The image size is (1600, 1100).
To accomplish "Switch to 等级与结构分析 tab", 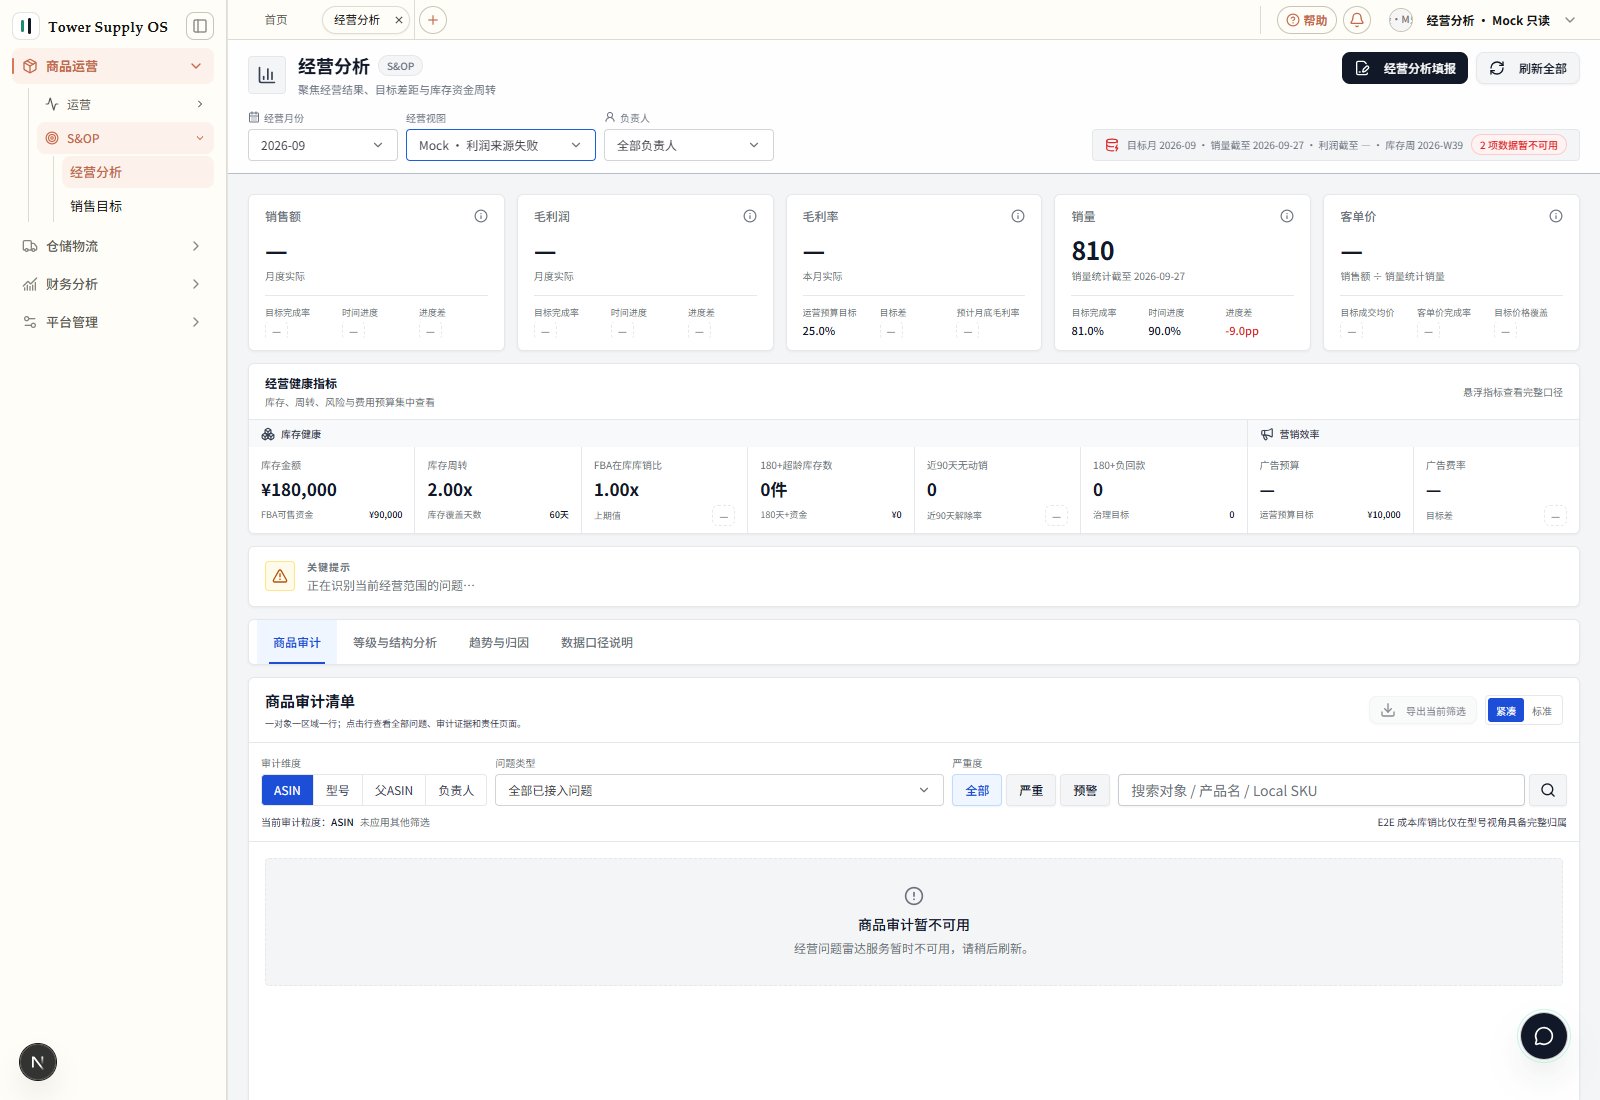I will [395, 642].
